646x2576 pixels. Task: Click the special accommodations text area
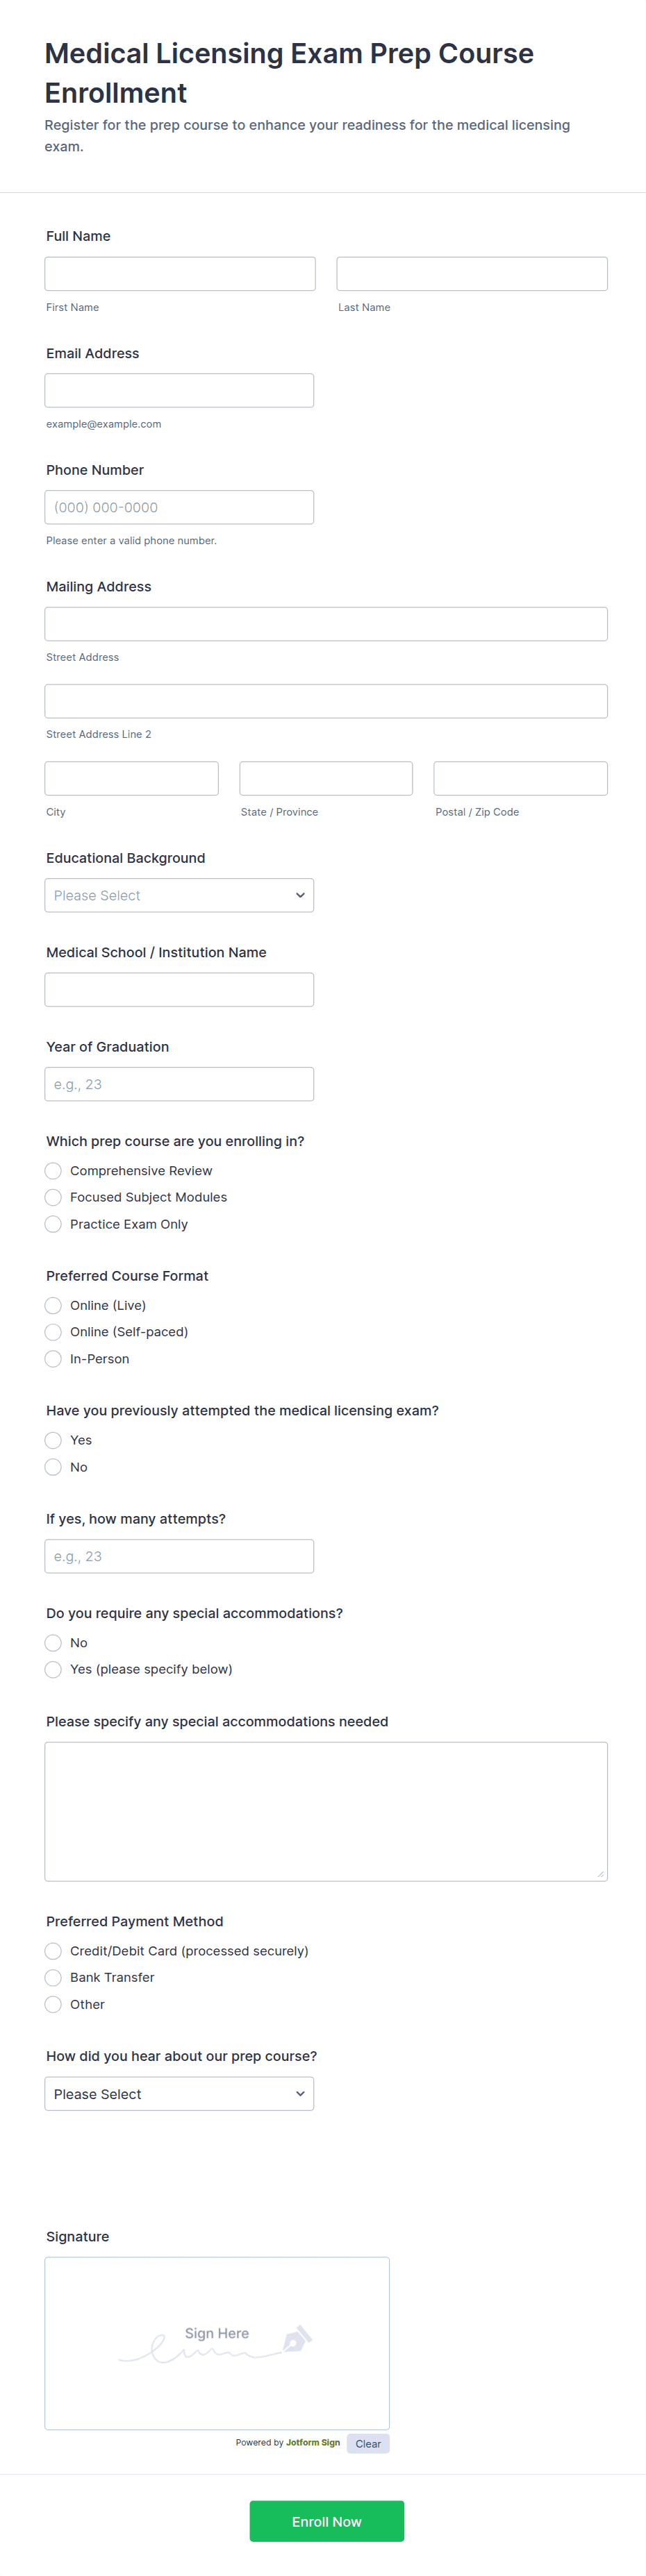(x=326, y=1811)
